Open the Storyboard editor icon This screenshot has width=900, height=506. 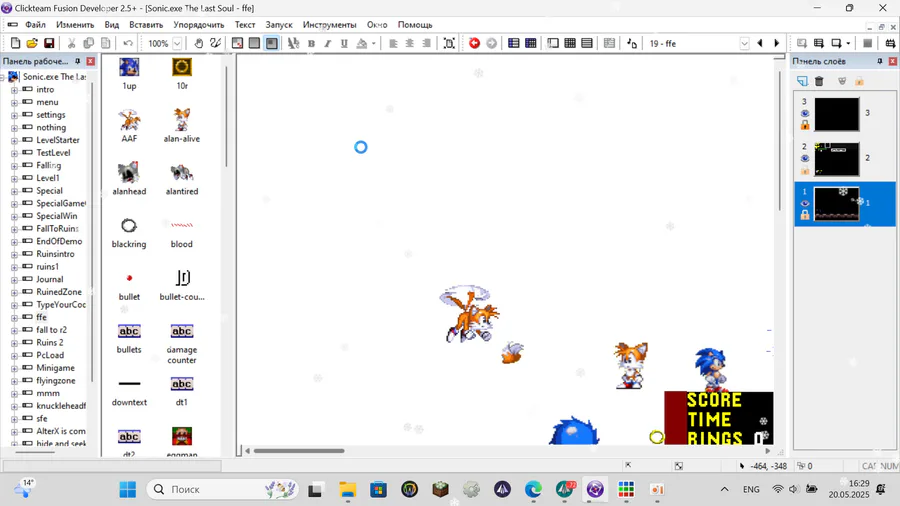tap(514, 43)
